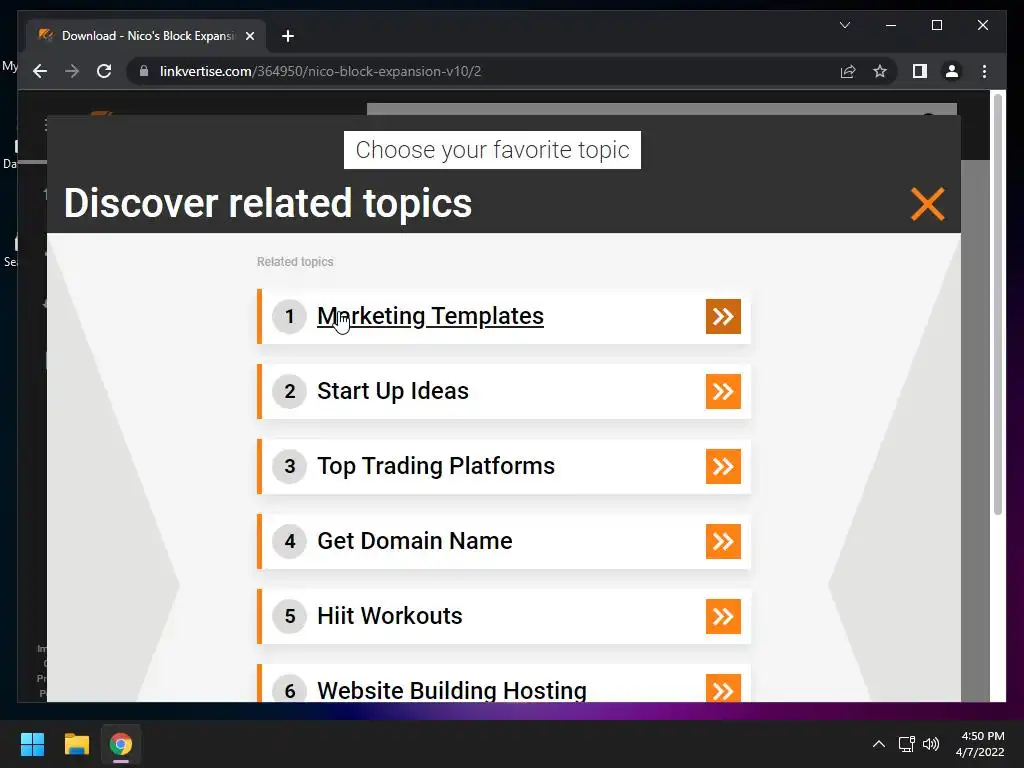This screenshot has height=768, width=1024.
Task: Close the Download - Nico's Block Expansion tab
Action: point(249,36)
